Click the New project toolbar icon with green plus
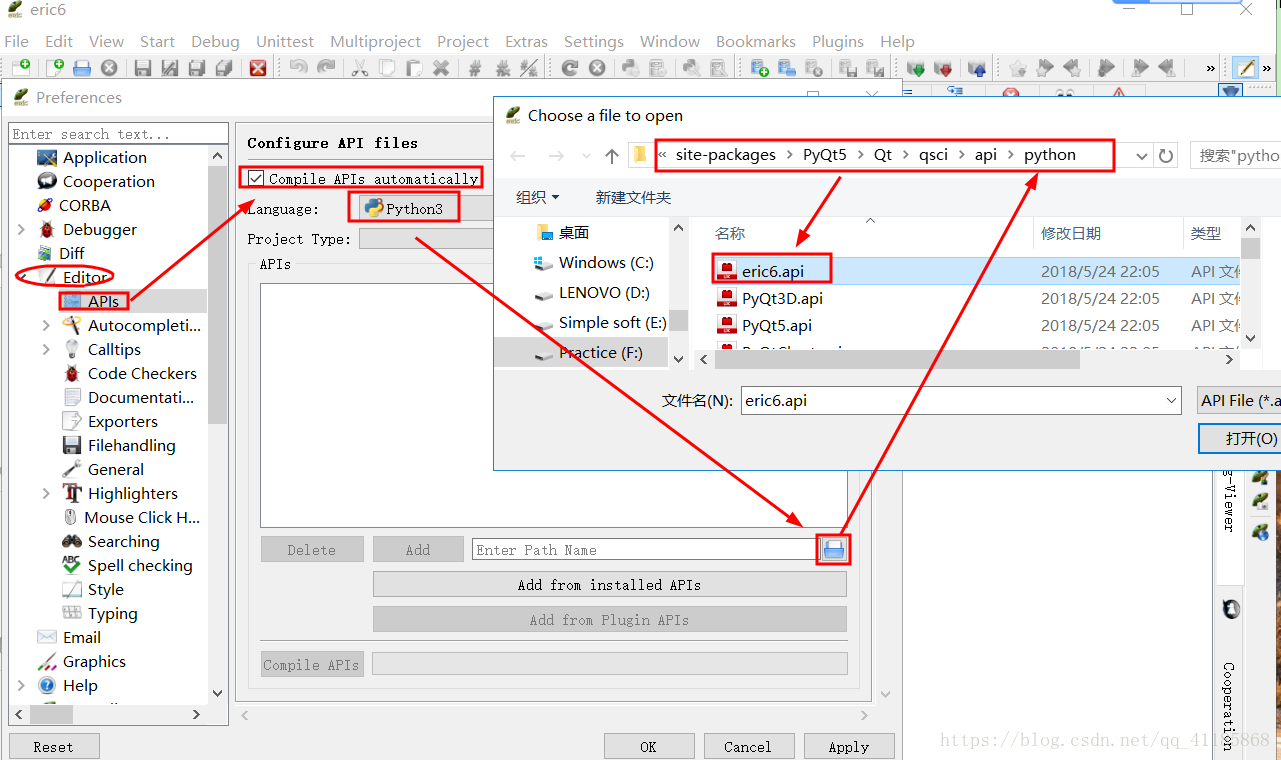Screen dimensions: 1281x760 tap(760, 68)
